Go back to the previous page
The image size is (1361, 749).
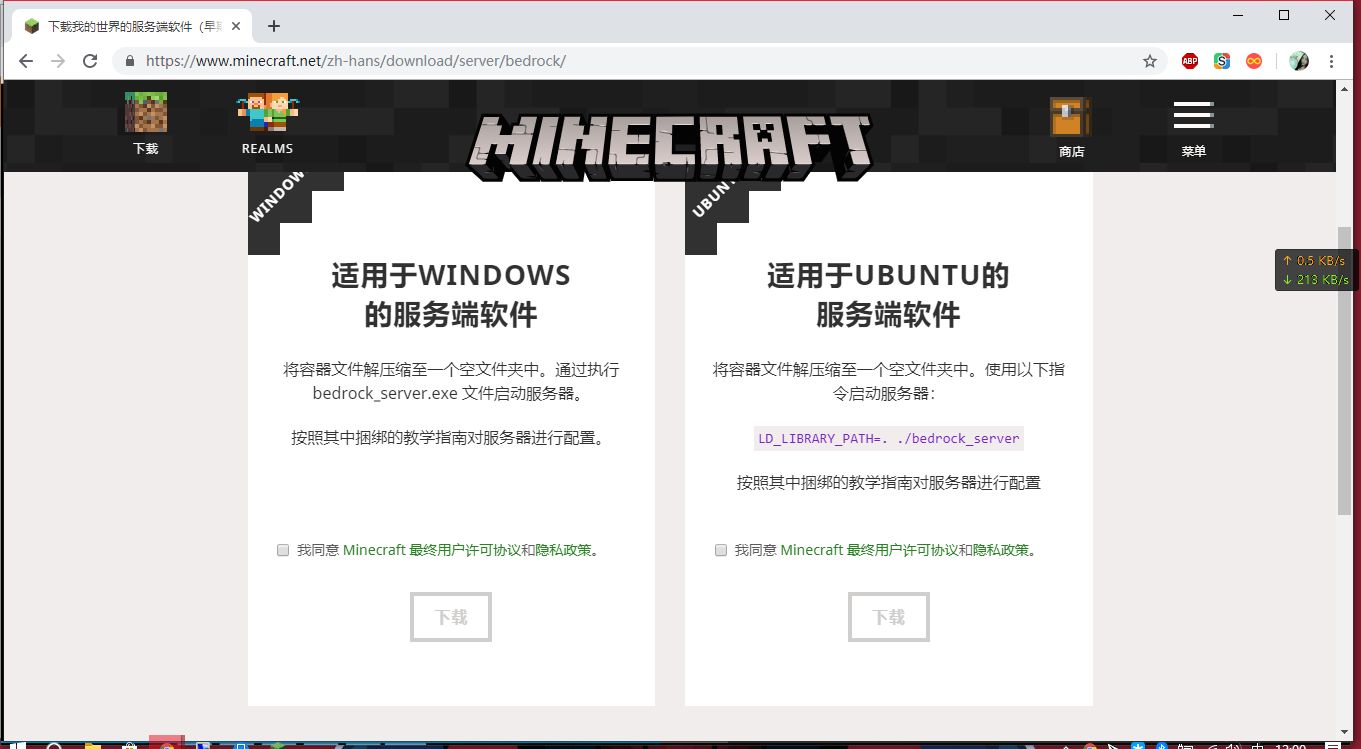coord(26,61)
